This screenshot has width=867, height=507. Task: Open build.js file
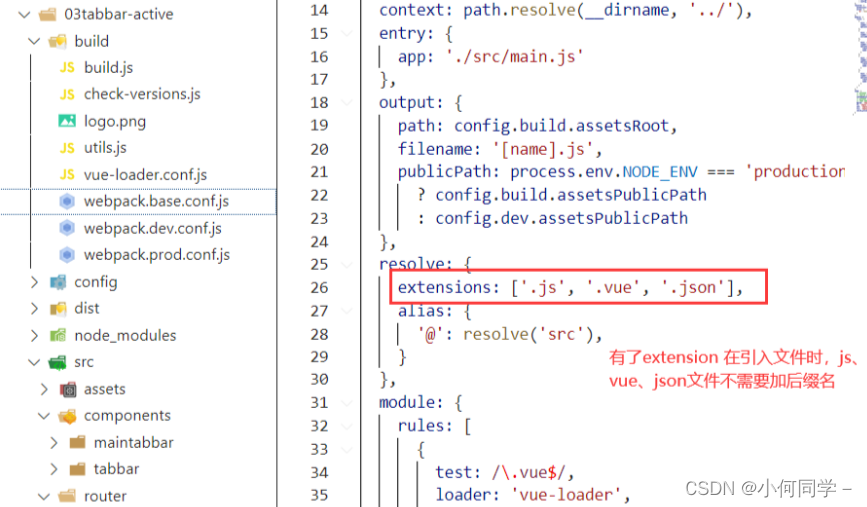[108, 67]
